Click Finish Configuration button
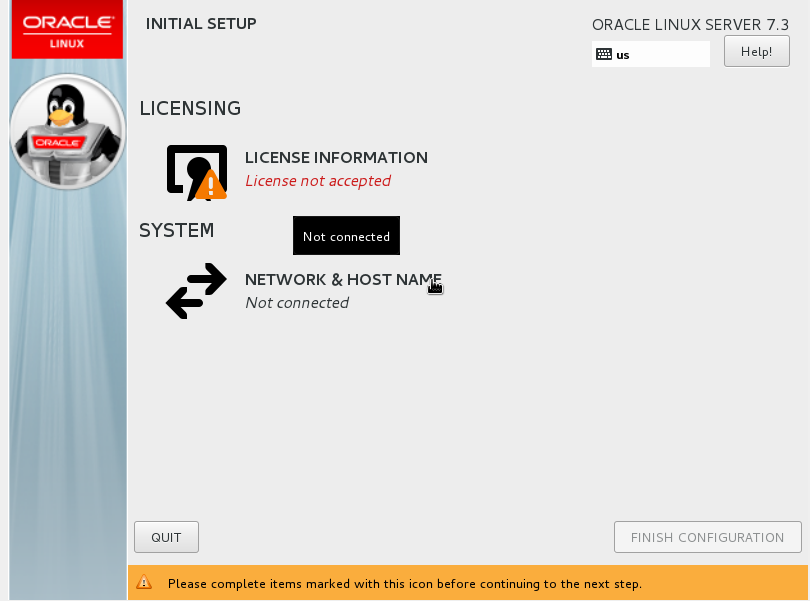Viewport: 810px width, 601px height. (x=708, y=537)
